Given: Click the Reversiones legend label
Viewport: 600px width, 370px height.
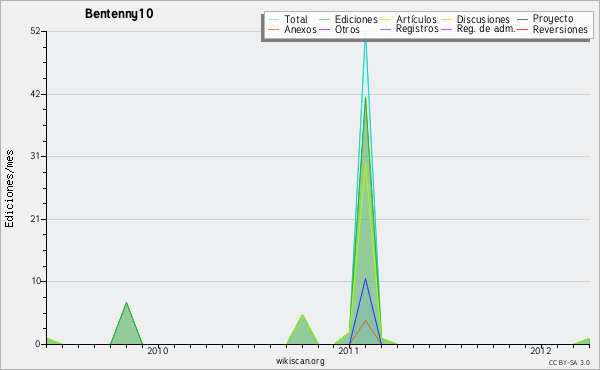Looking at the screenshot, I should pyautogui.click(x=560, y=29).
